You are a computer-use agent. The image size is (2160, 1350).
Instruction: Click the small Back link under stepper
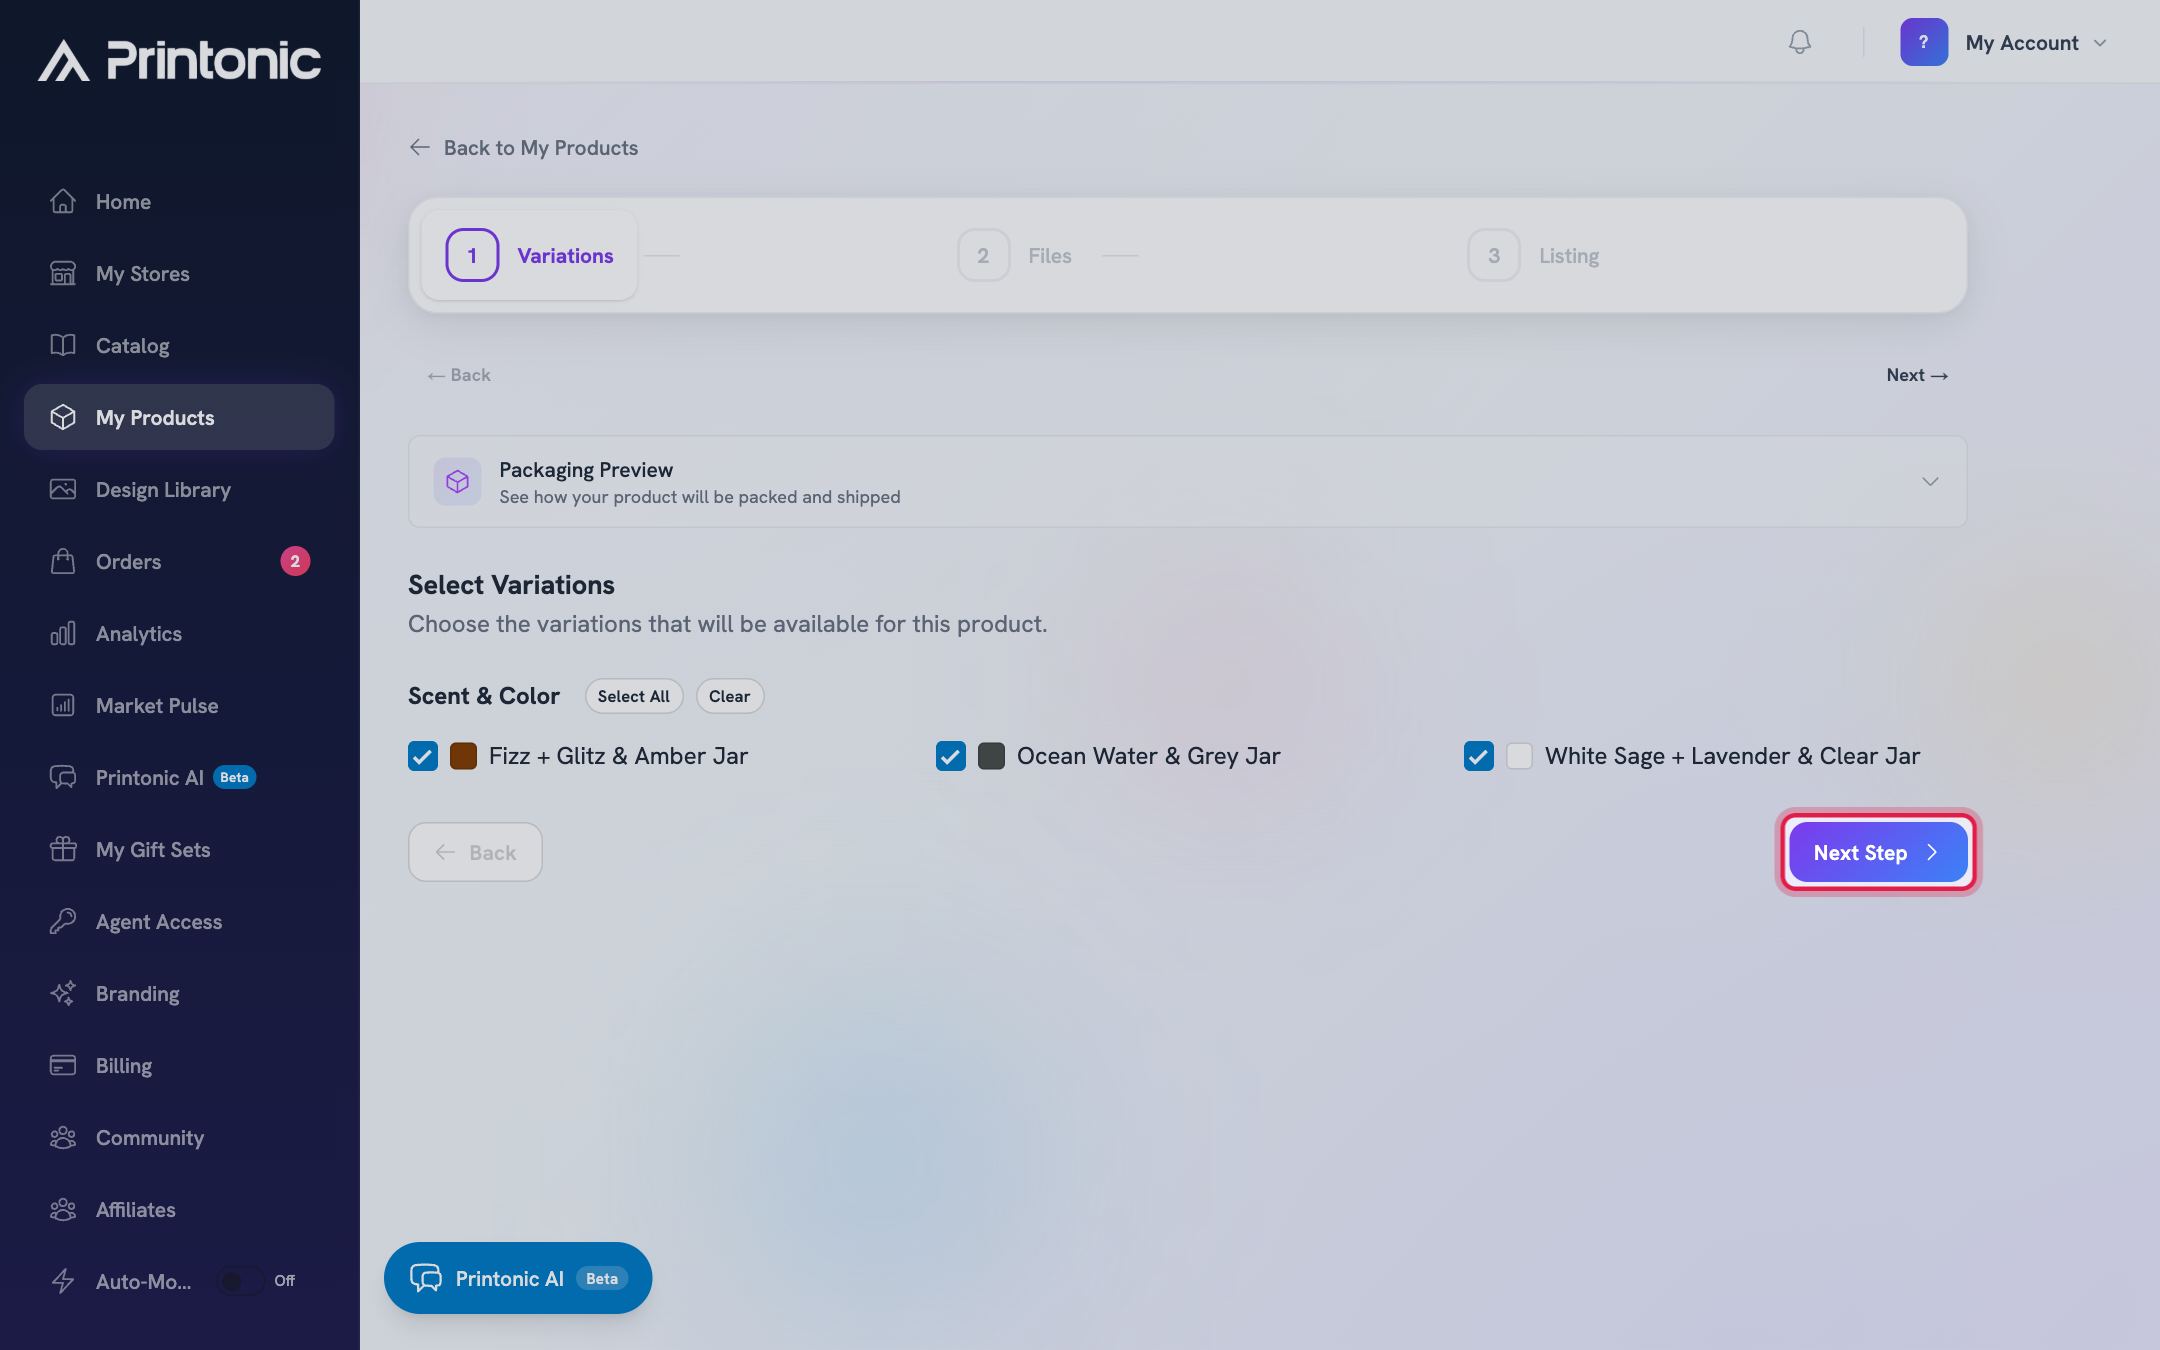(x=459, y=375)
